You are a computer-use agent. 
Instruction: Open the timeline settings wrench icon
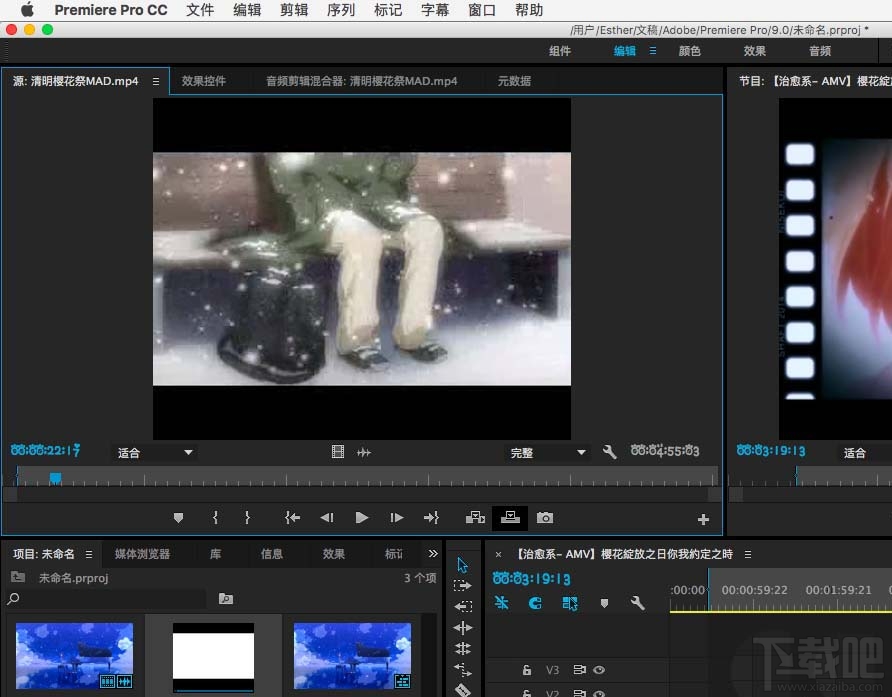tap(636, 603)
